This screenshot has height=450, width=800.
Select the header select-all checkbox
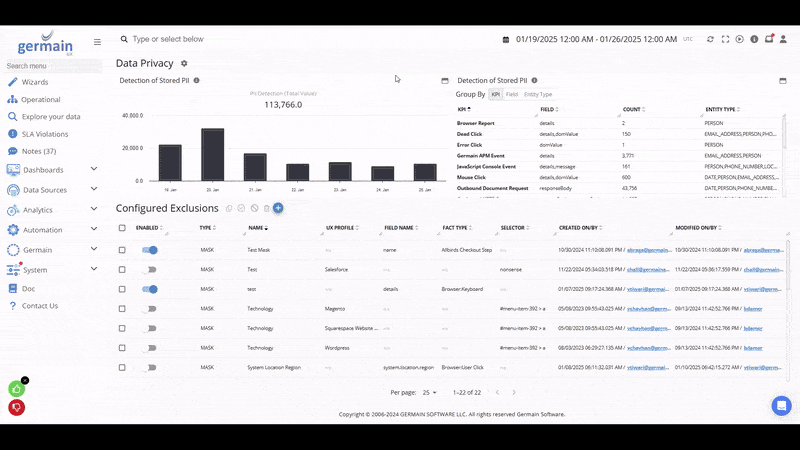coord(122,228)
